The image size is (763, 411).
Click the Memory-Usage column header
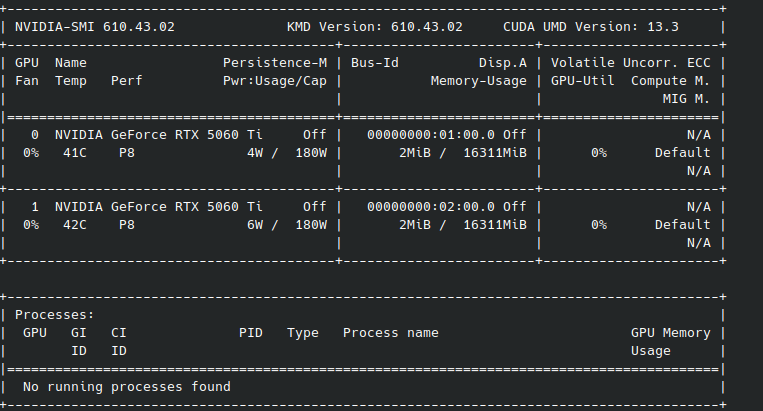click(478, 81)
